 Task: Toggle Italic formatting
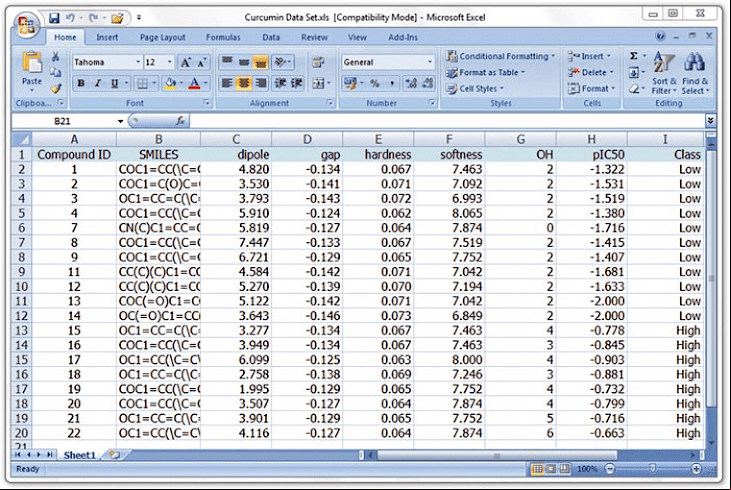pos(98,83)
